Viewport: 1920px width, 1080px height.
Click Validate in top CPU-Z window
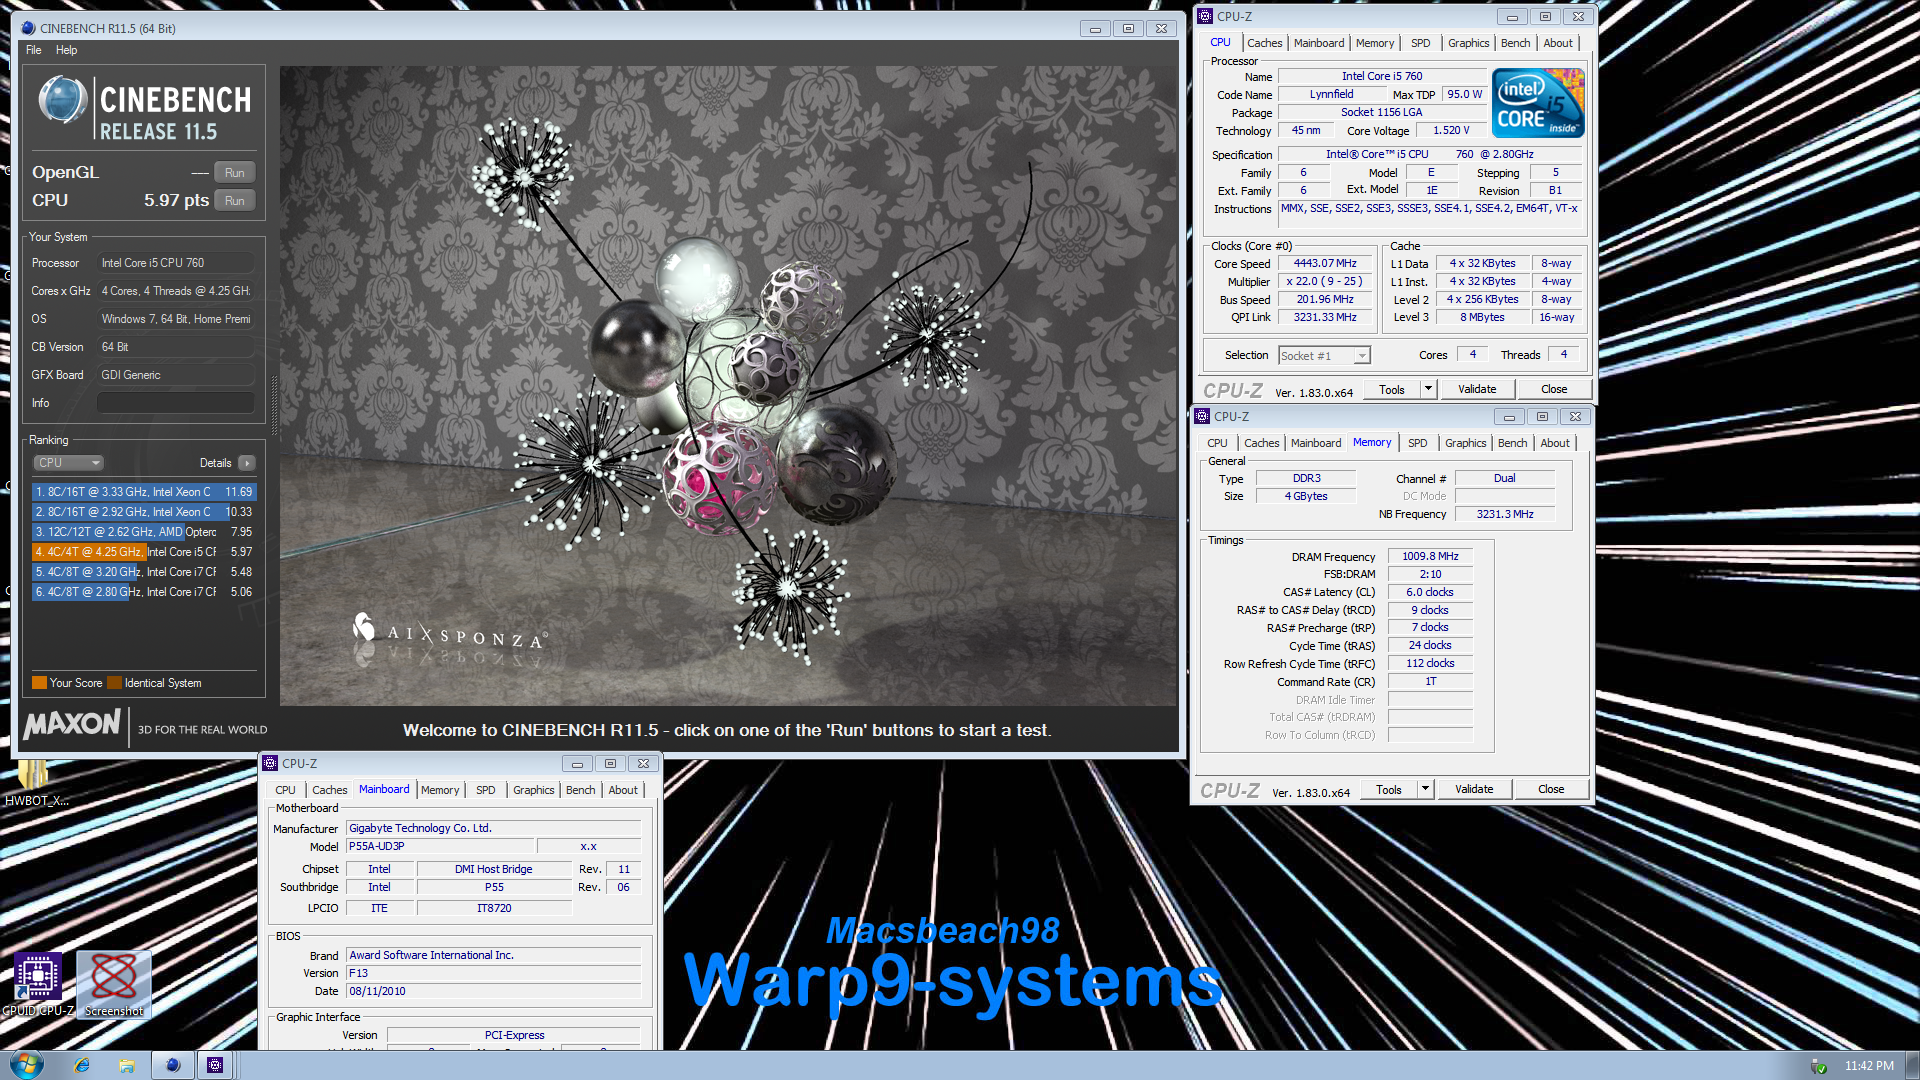click(x=1477, y=389)
